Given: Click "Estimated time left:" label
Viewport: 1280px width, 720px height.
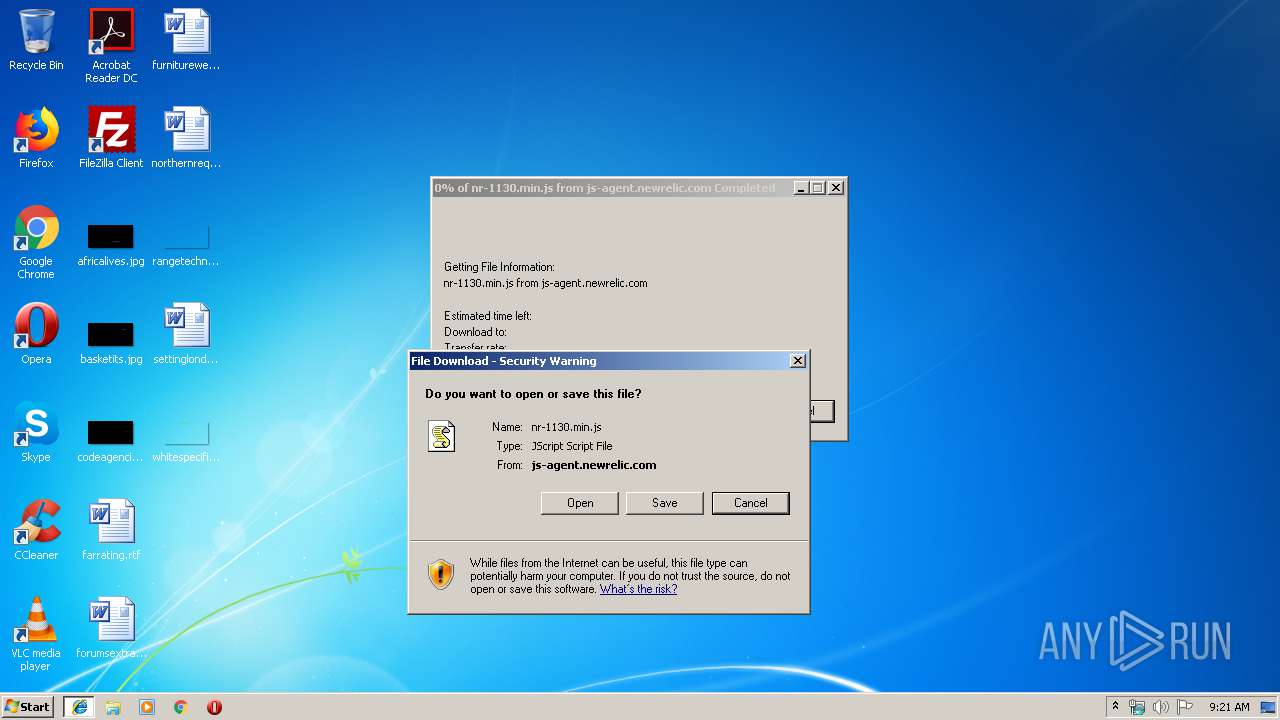Looking at the screenshot, I should (x=488, y=316).
